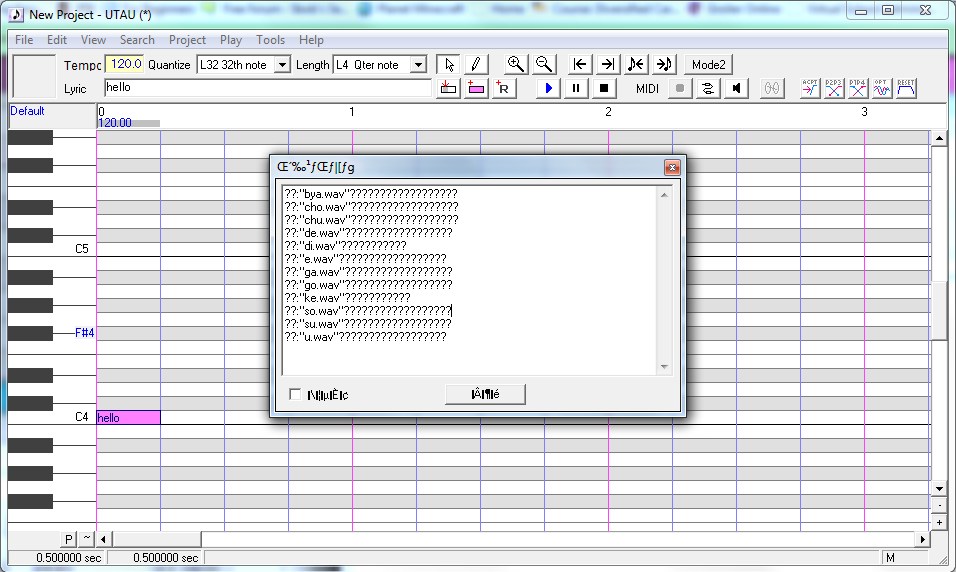The height and width of the screenshot is (572, 956).
Task: Click the Tempo value field 120.0
Action: (124, 64)
